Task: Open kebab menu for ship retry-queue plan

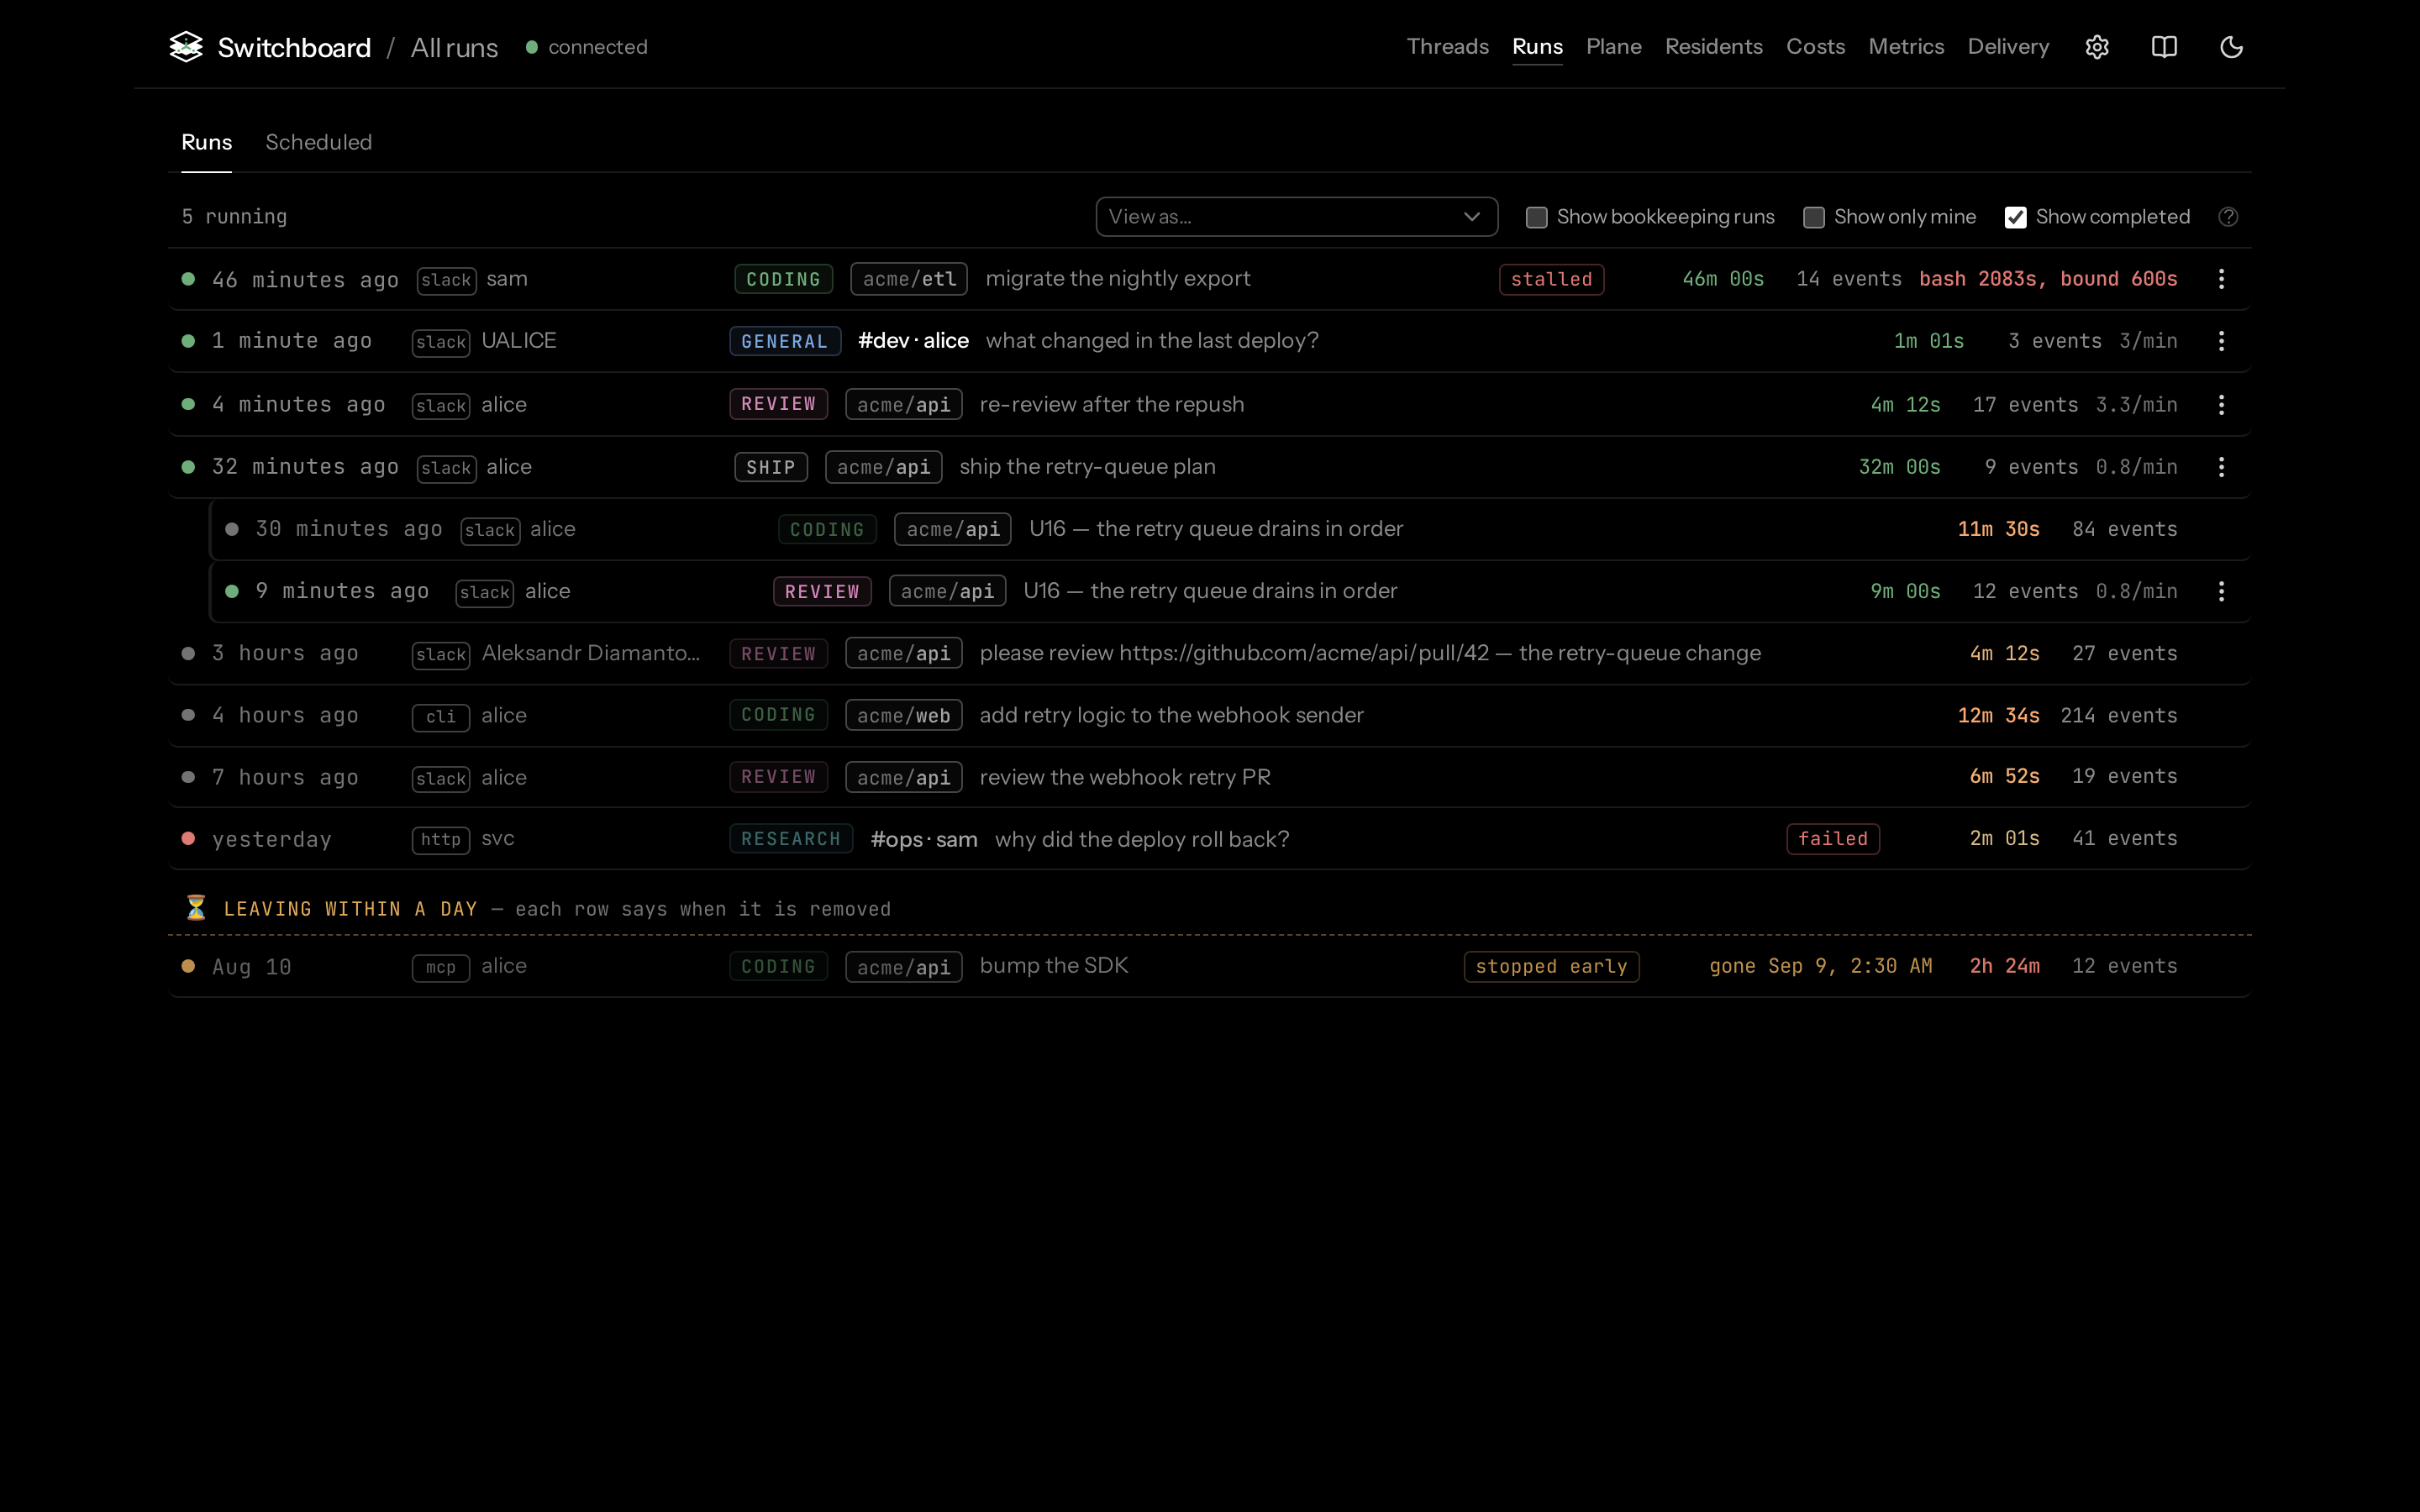Action: coord(2221,467)
